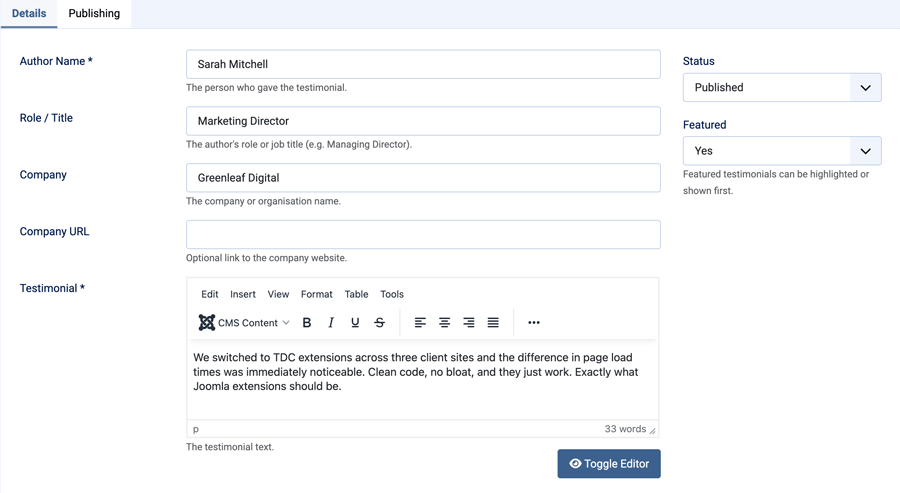This screenshot has height=493, width=900.
Task: Click inside the testimonial text body
Action: tap(422, 380)
